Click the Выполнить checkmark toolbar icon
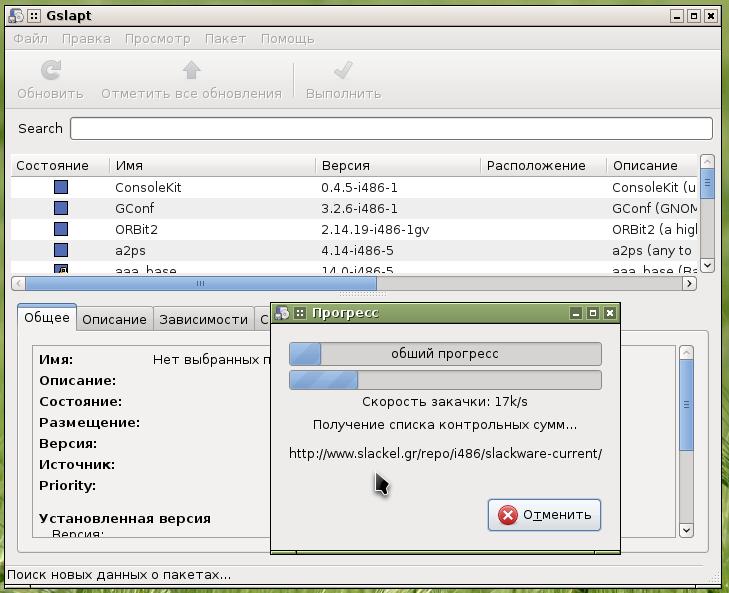Image resolution: width=729 pixels, height=593 pixels. pos(343,70)
